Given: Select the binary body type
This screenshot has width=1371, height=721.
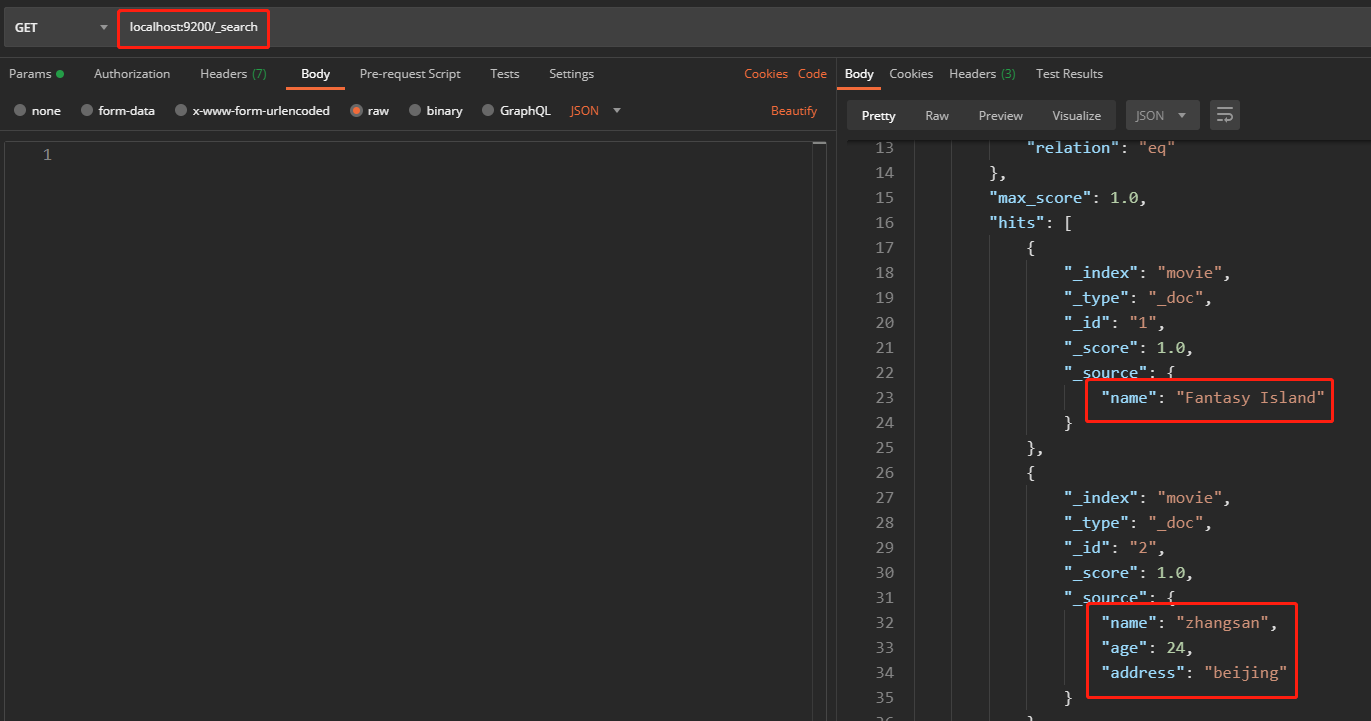Looking at the screenshot, I should coord(436,111).
